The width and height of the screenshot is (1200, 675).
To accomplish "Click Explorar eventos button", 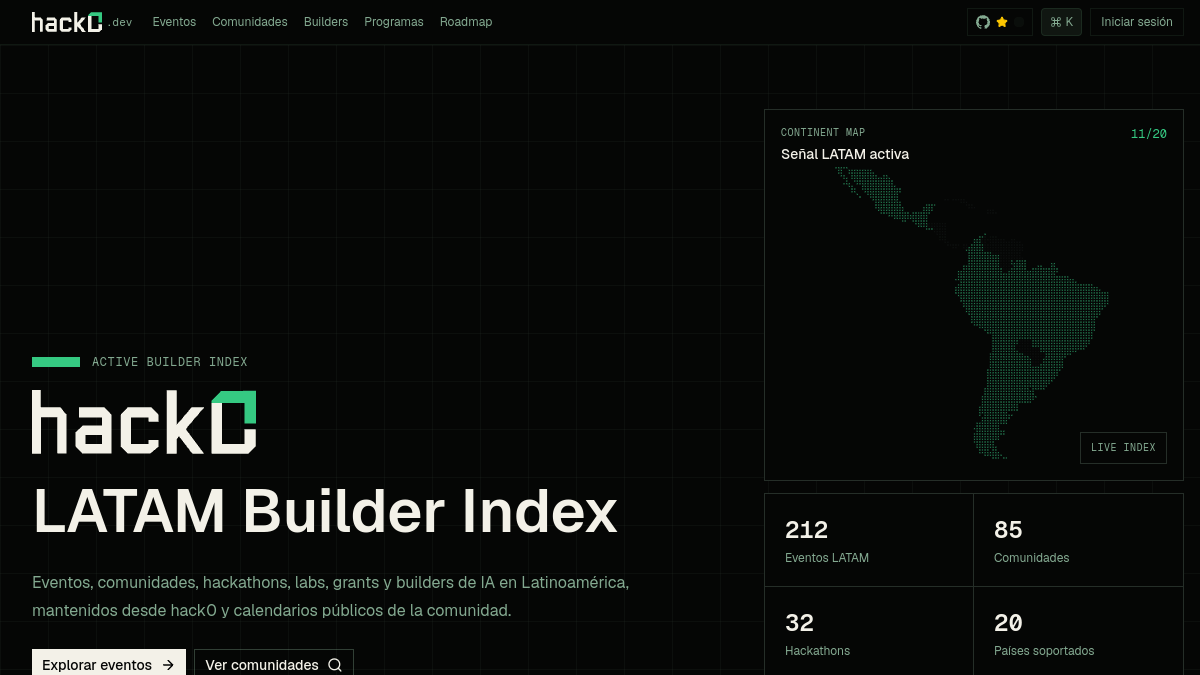I will 109,664.
